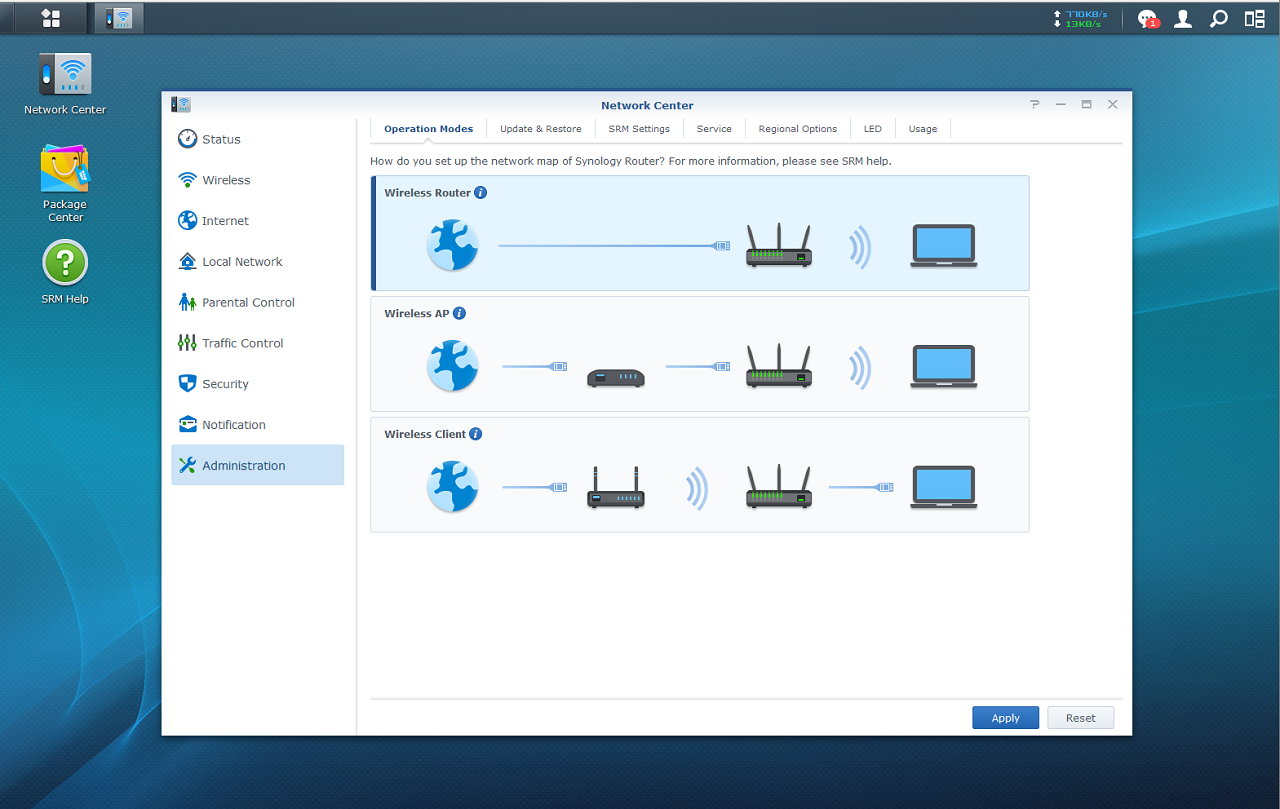The width and height of the screenshot is (1280, 809).
Task: Close the Network Center window
Action: [1113, 104]
